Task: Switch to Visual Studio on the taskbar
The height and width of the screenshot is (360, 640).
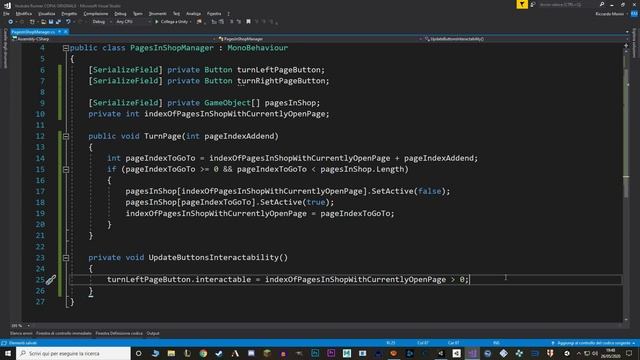Action: pyautogui.click(x=472, y=353)
